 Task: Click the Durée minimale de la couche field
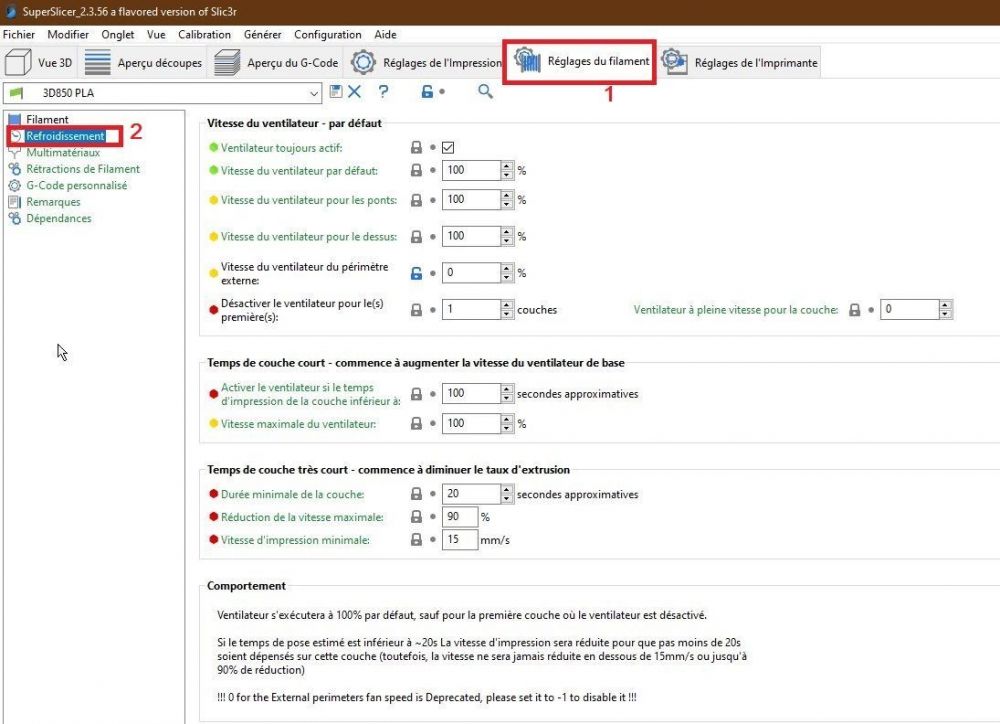471,494
